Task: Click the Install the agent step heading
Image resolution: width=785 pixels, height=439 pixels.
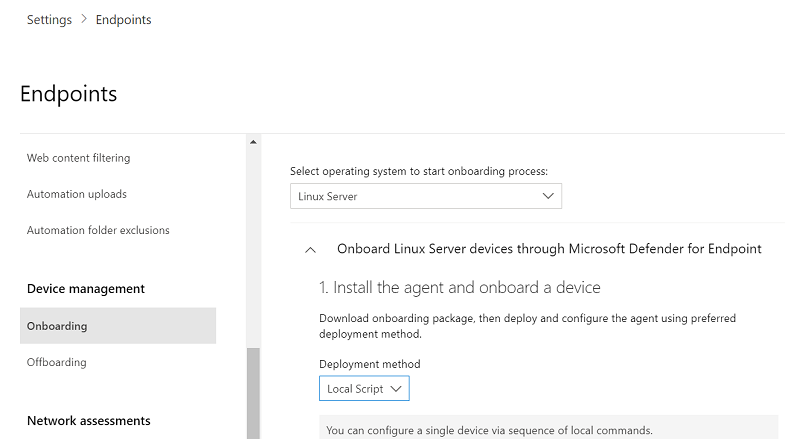Action: [x=459, y=288]
